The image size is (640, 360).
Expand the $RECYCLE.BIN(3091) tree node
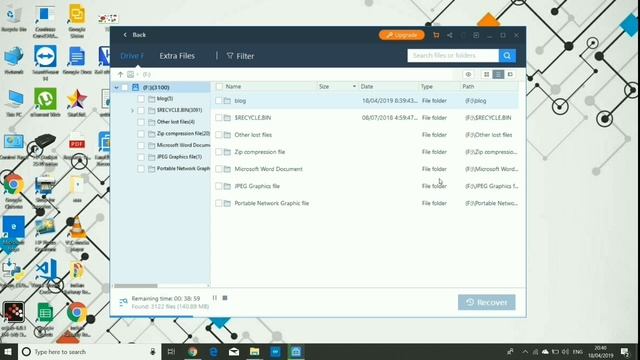pos(132,111)
